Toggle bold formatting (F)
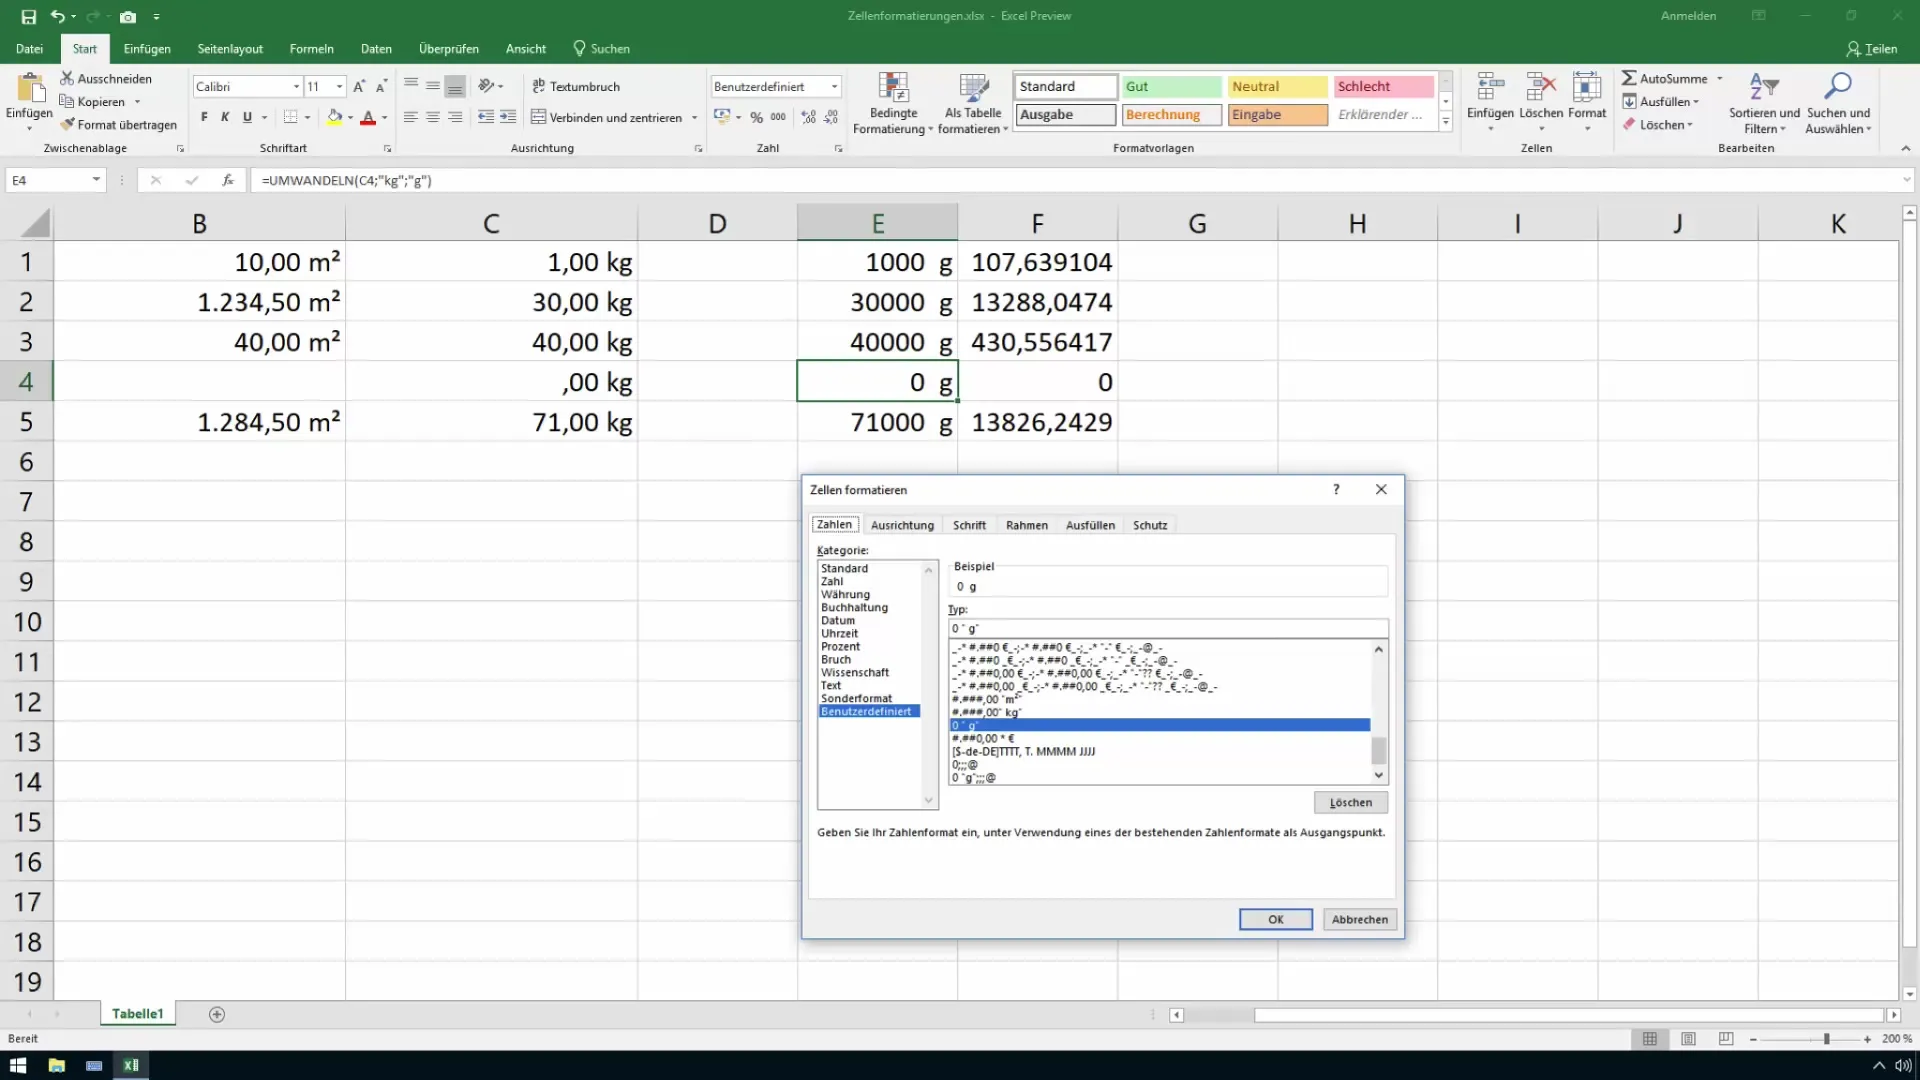1920x1080 pixels. [x=204, y=117]
